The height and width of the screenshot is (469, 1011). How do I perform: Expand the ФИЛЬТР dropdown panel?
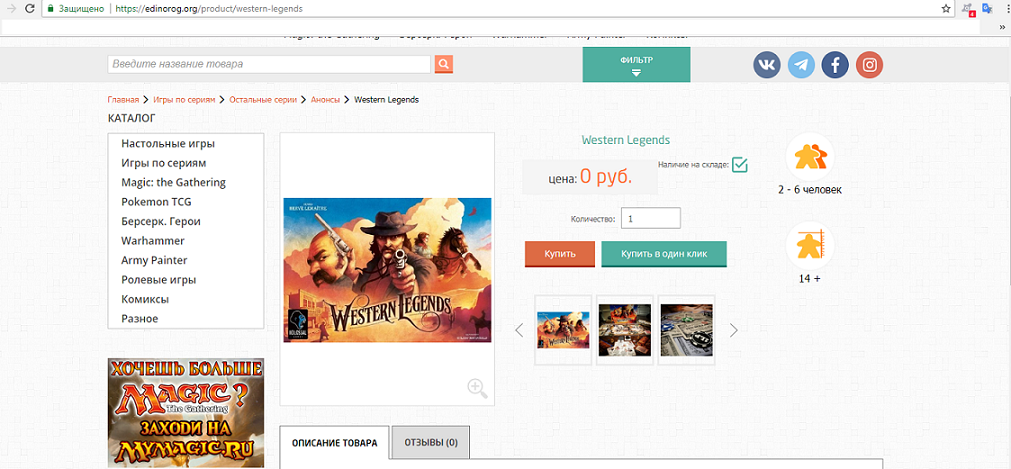coord(636,65)
